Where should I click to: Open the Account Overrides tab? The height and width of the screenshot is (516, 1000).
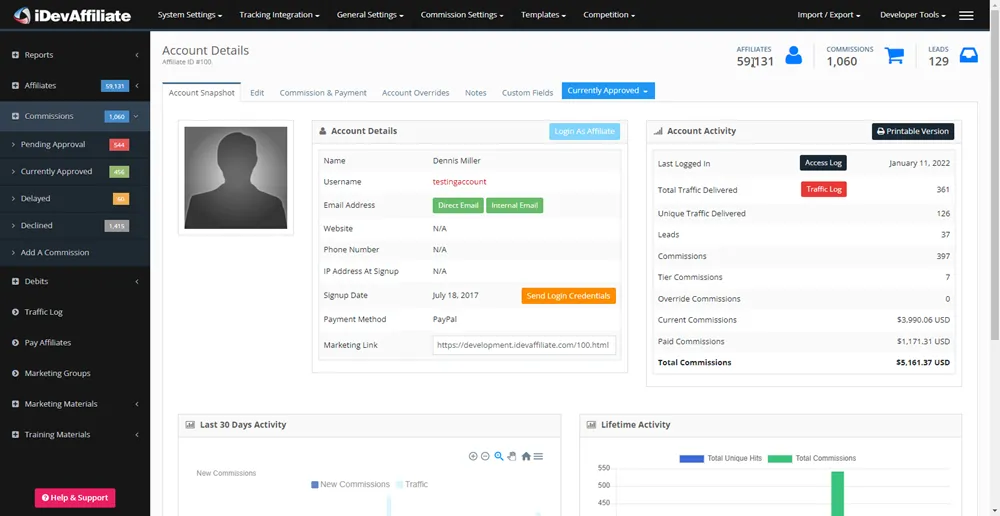click(x=415, y=93)
